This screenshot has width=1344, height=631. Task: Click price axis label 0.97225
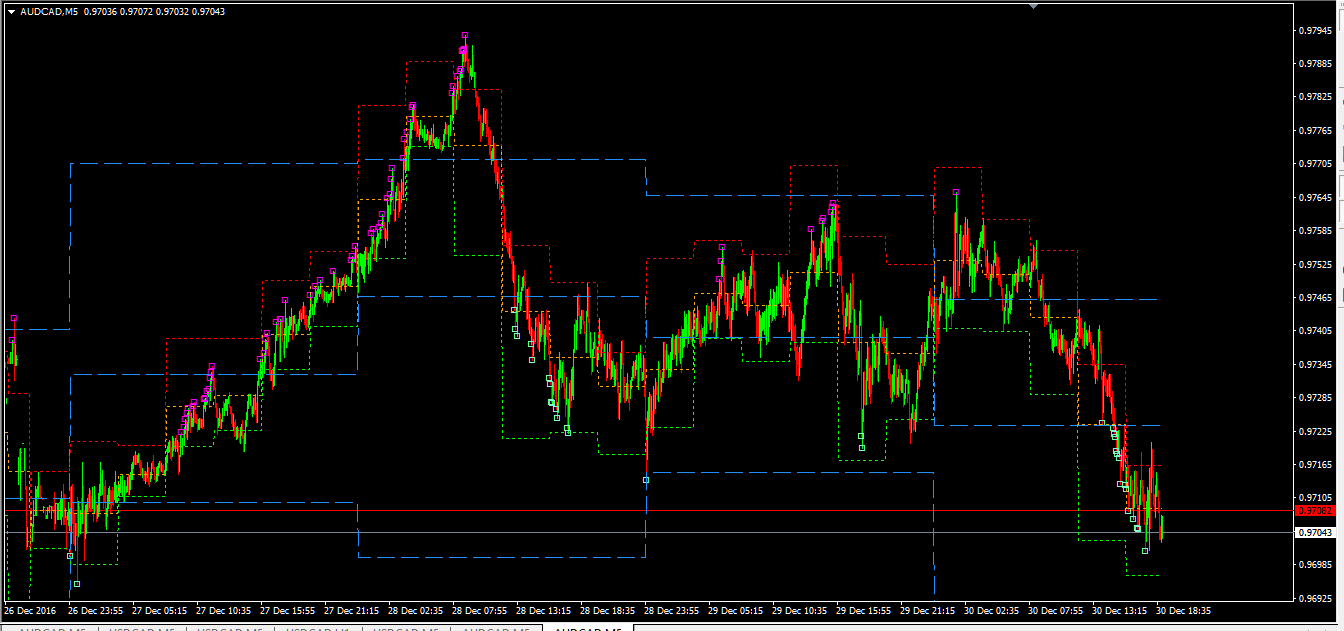click(1315, 432)
